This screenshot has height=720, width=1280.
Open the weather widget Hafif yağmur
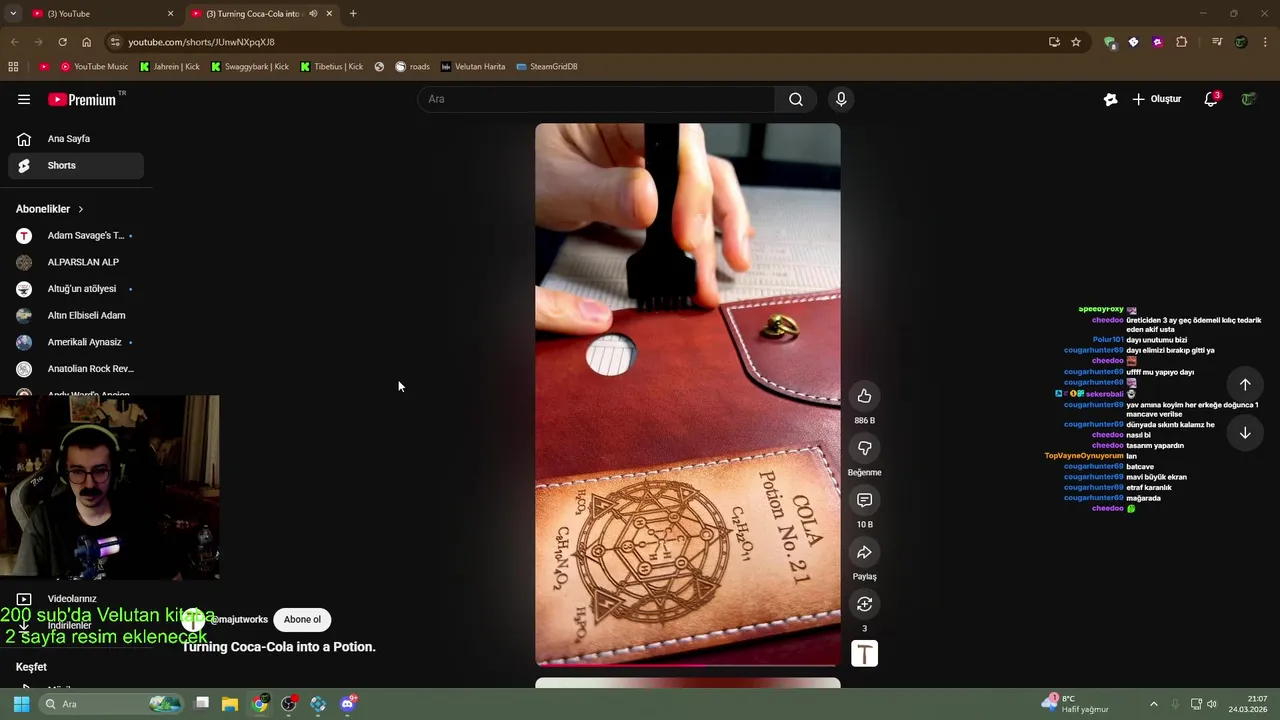point(1076,704)
